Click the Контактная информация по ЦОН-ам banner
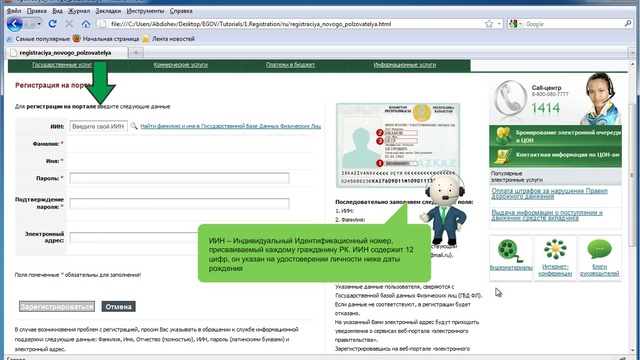This screenshot has width=640, height=360. click(x=555, y=157)
